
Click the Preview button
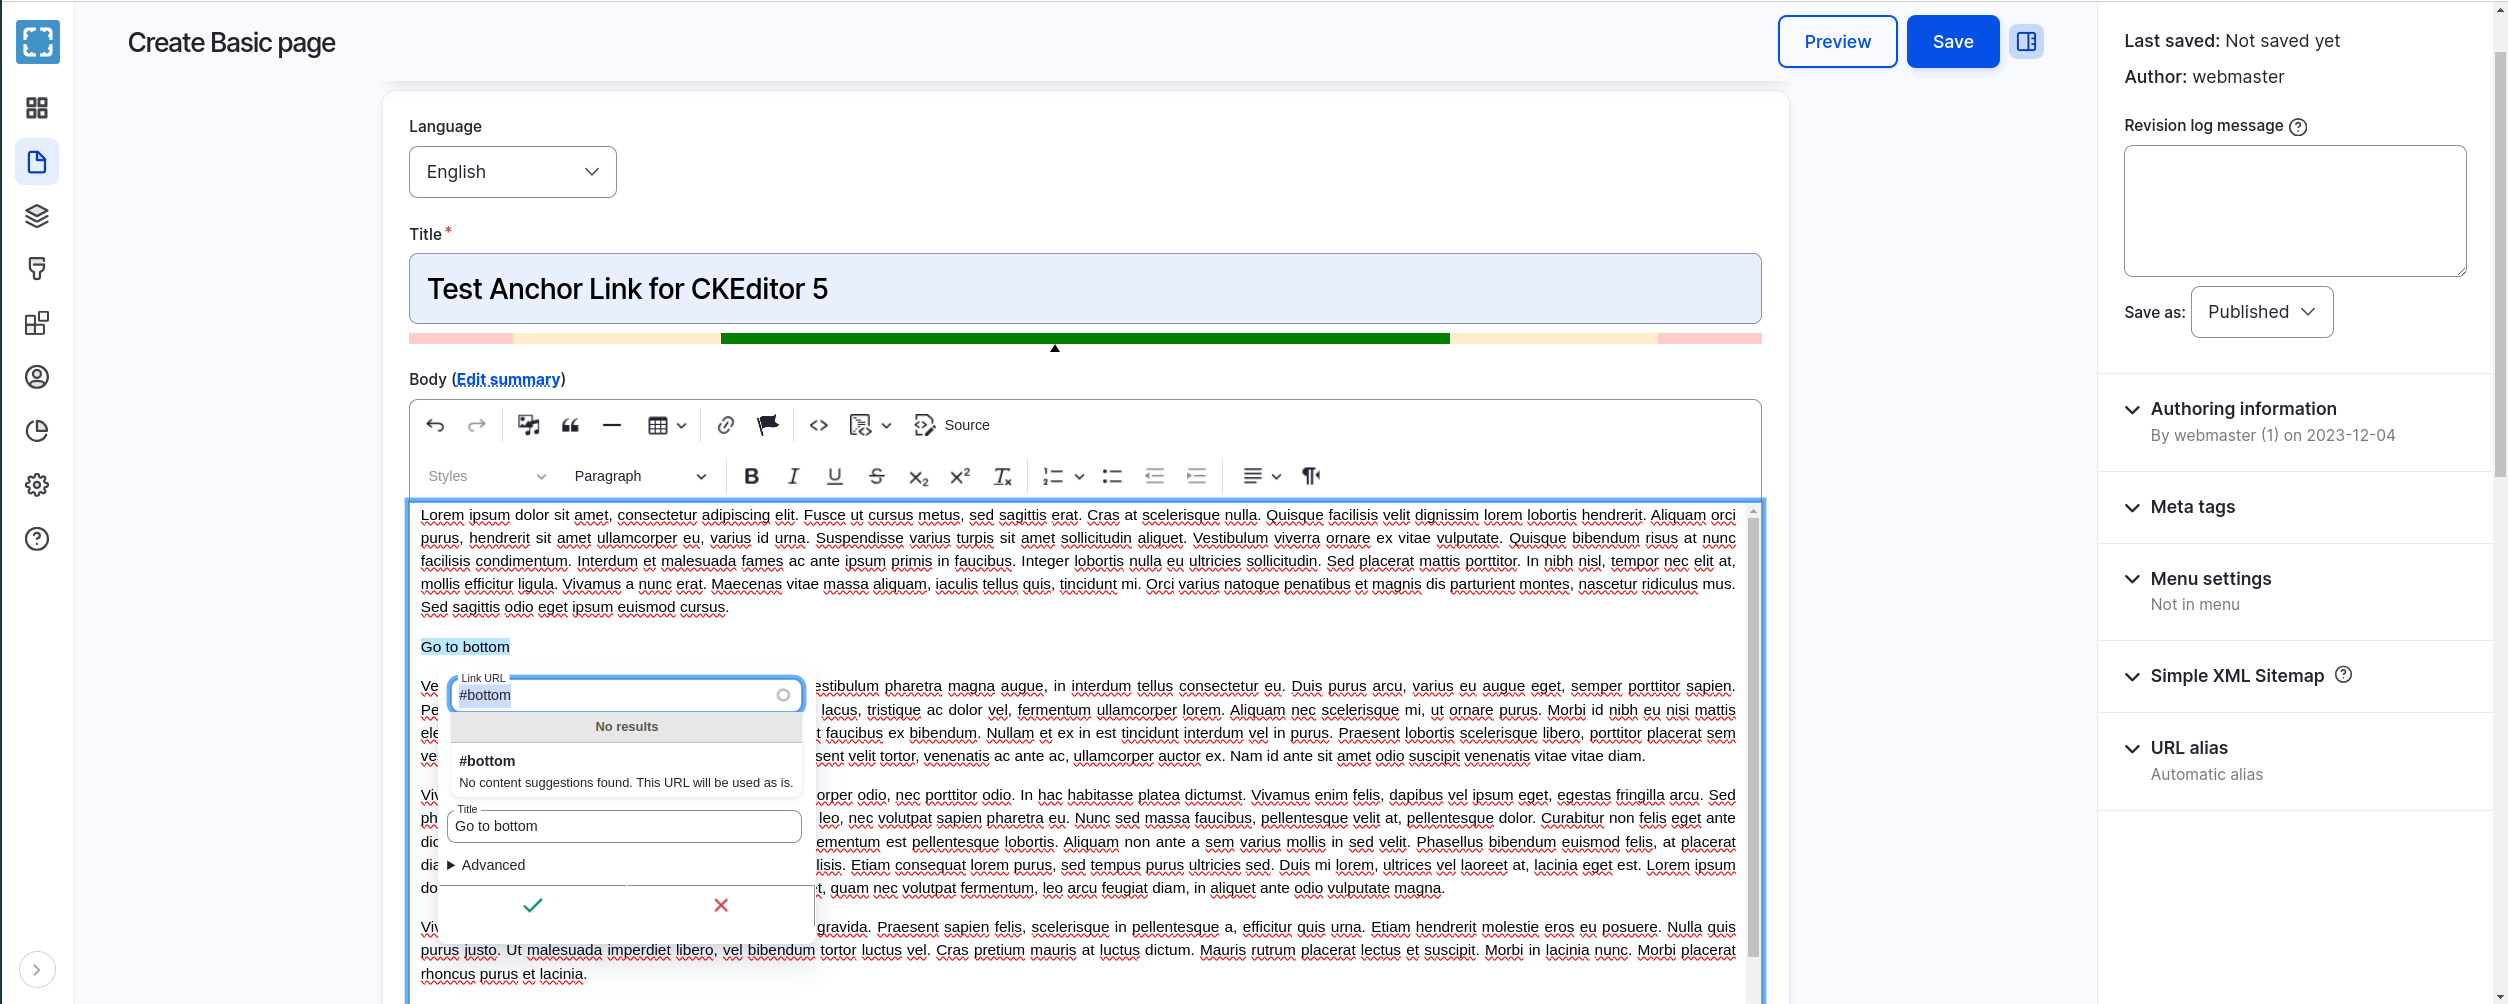coord(1837,42)
